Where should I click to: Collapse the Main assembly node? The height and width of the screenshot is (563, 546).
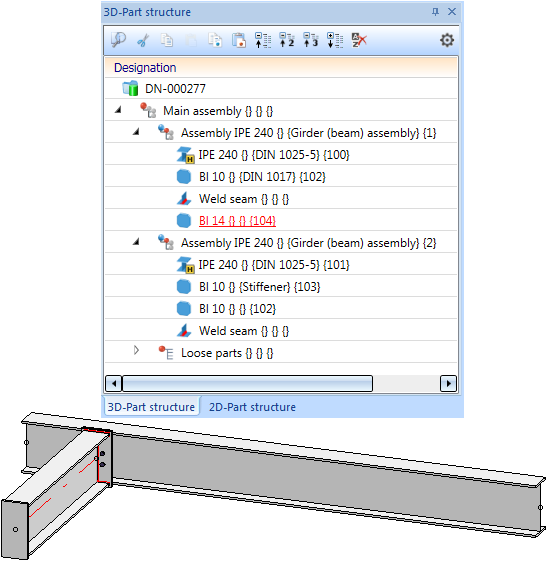coord(118,110)
